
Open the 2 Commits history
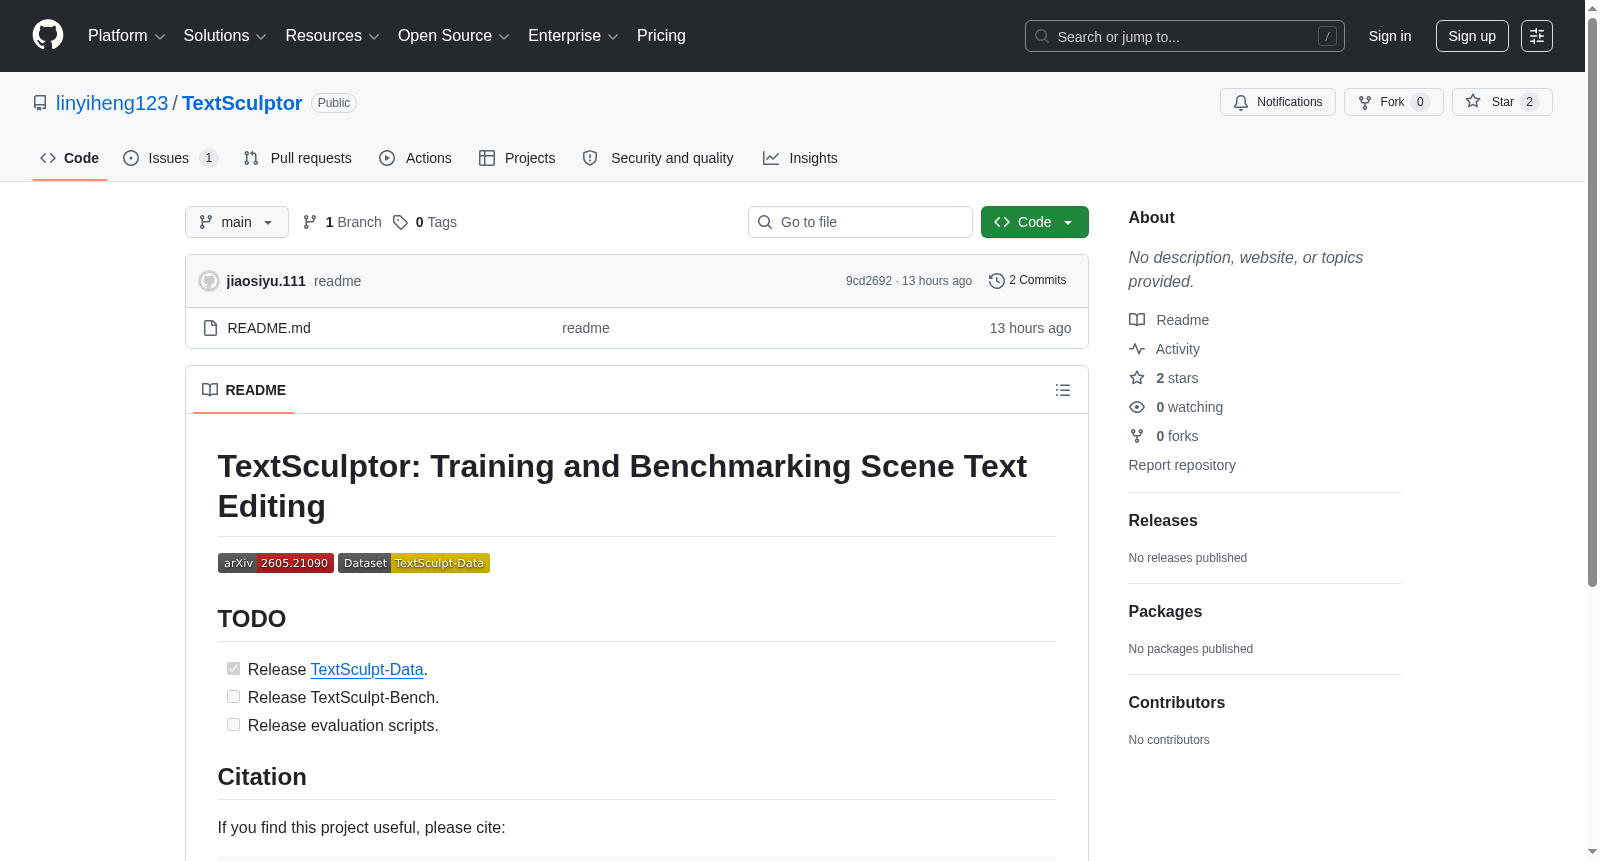[1028, 281]
